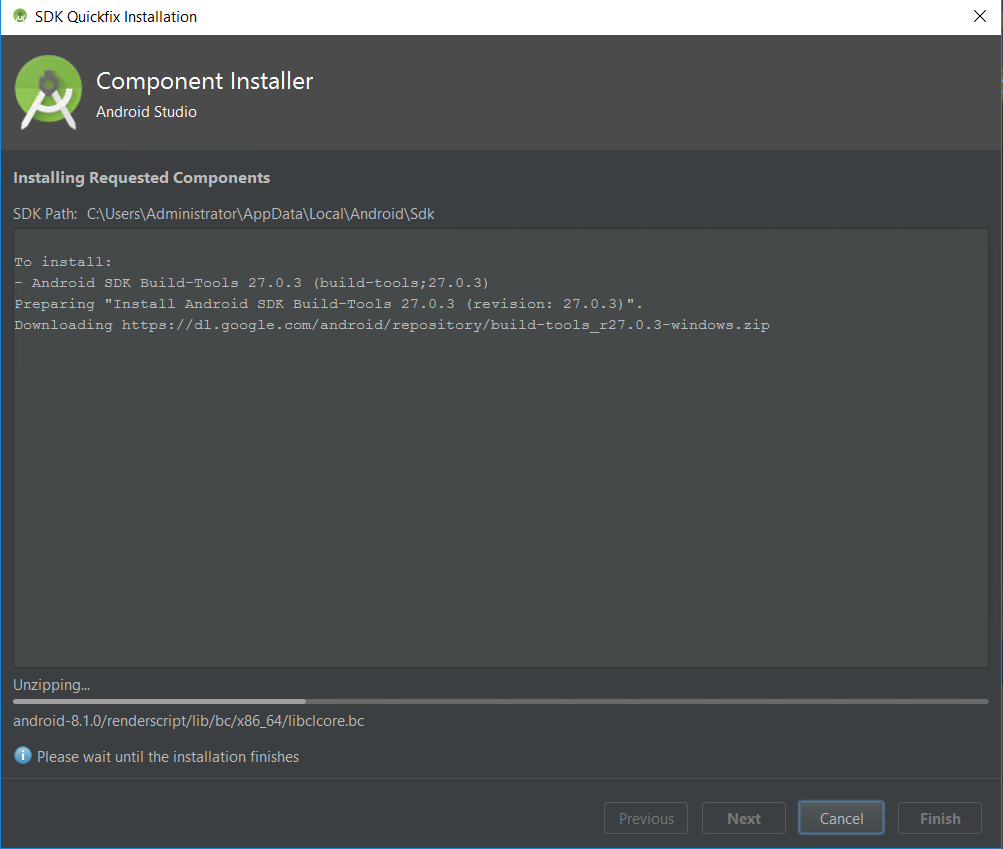1003x849 pixels.
Task: Click the blue info icon near wait message
Action: click(22, 756)
